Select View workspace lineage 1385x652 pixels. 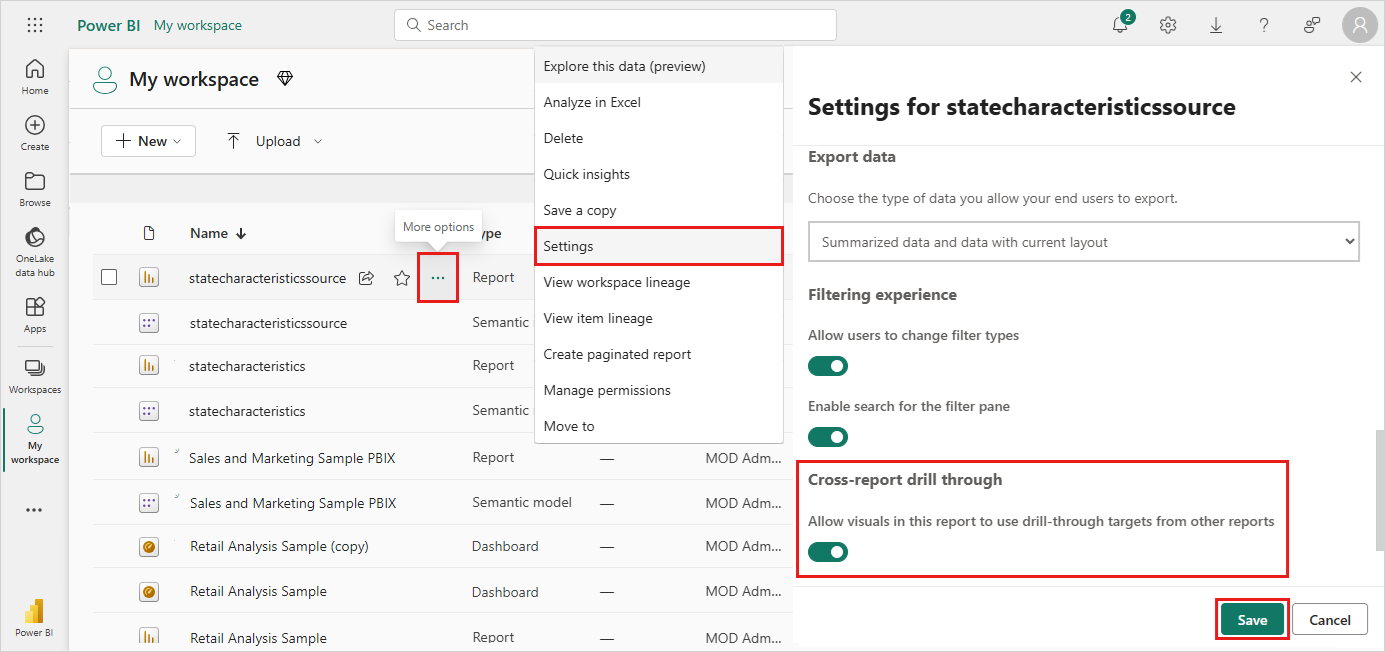659,282
